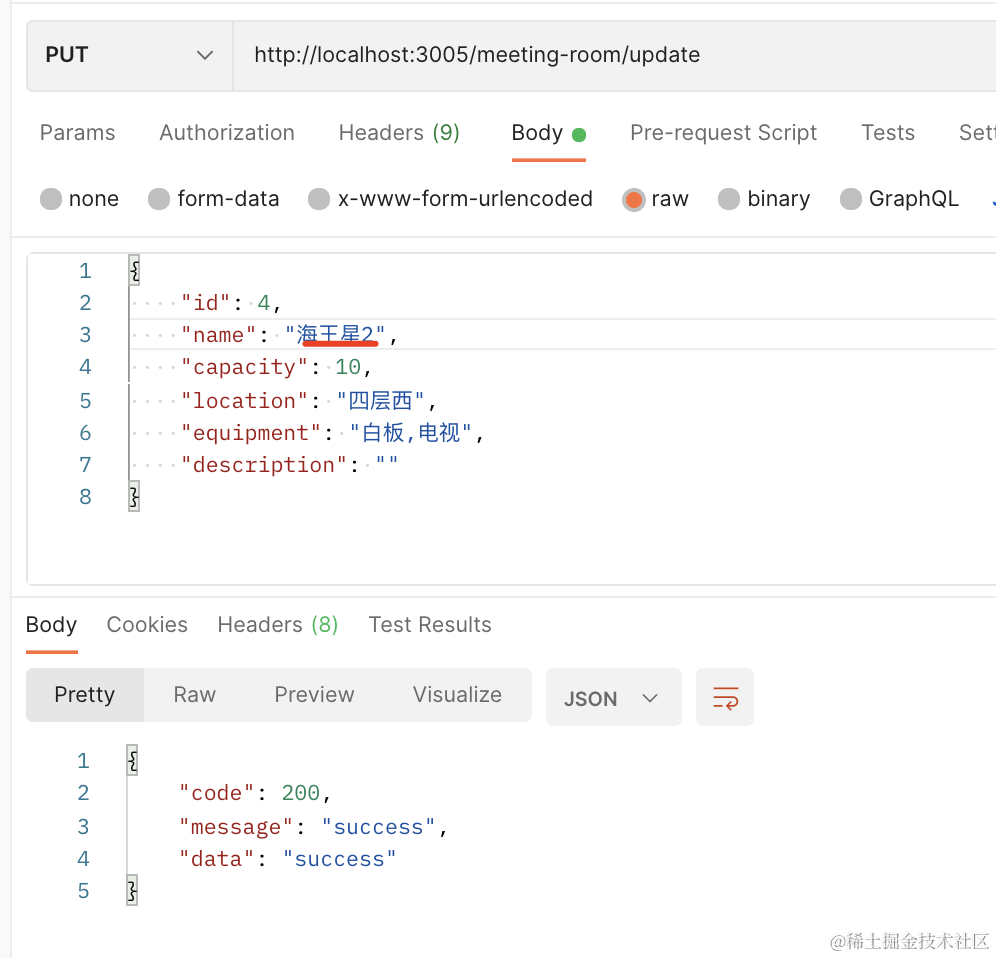Open the Tests tab
The height and width of the screenshot is (958, 996).
(x=888, y=133)
